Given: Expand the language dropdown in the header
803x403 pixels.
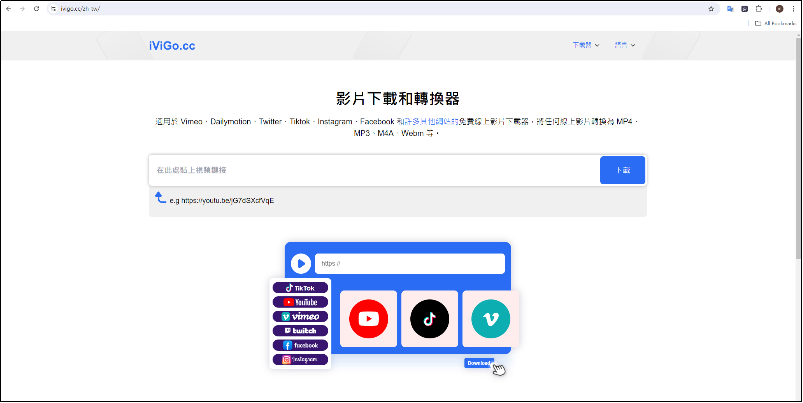Looking at the screenshot, I should click(625, 45).
